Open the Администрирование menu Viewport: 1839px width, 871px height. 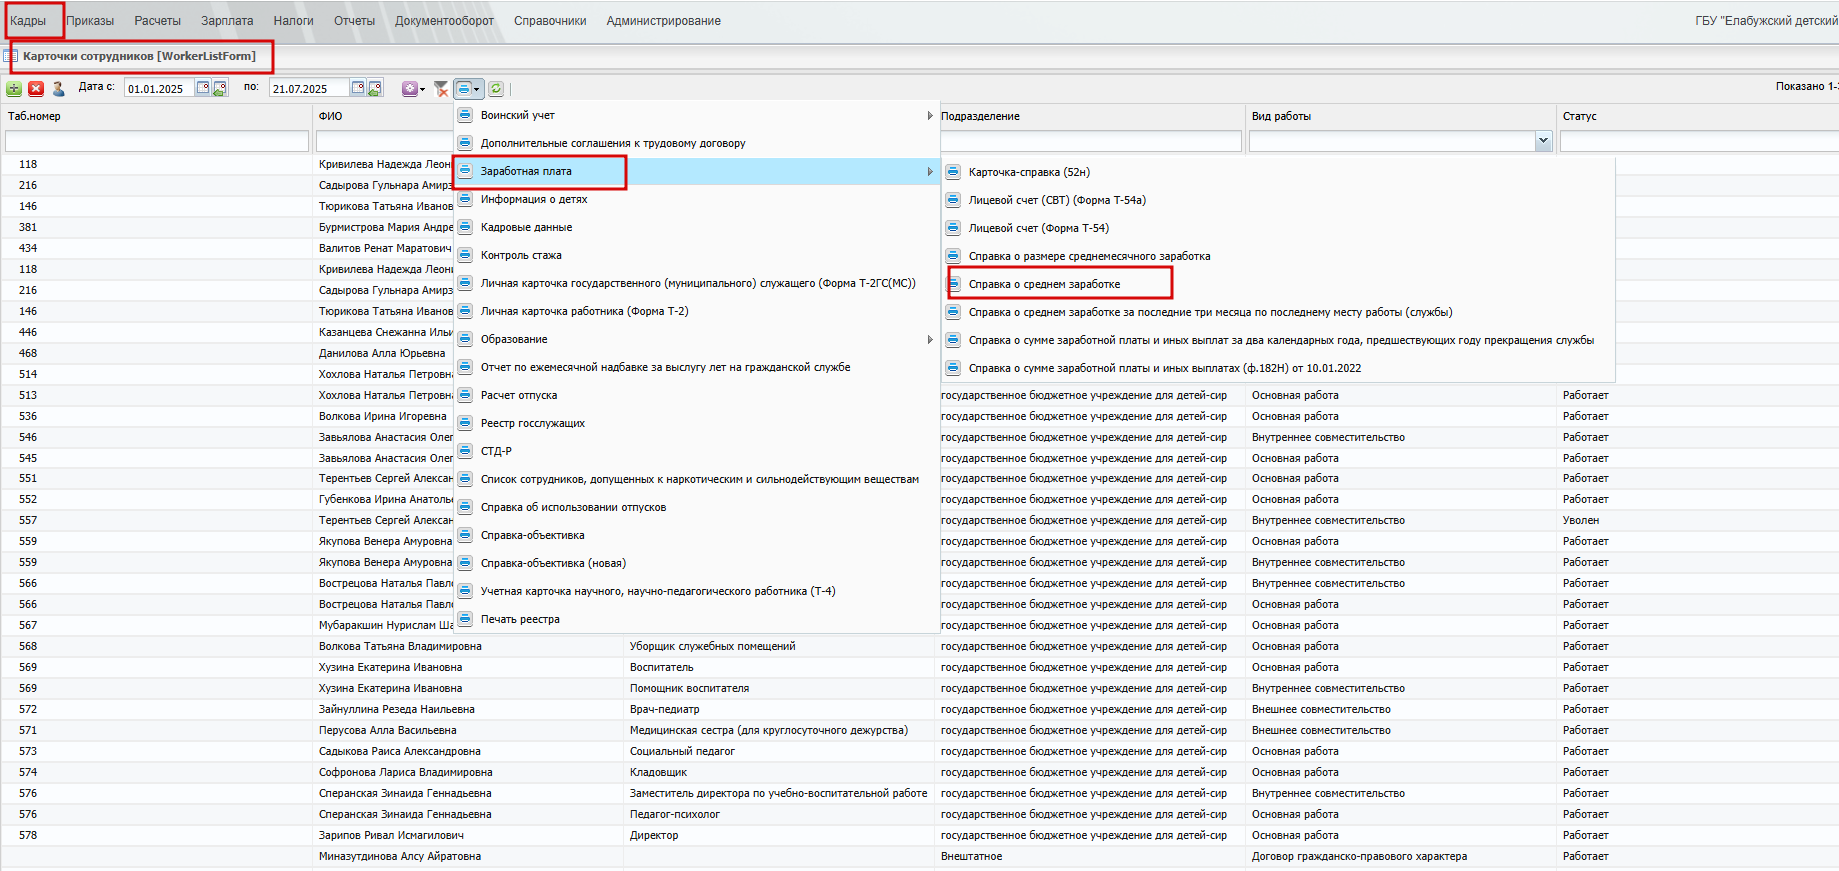pyautogui.click(x=663, y=20)
